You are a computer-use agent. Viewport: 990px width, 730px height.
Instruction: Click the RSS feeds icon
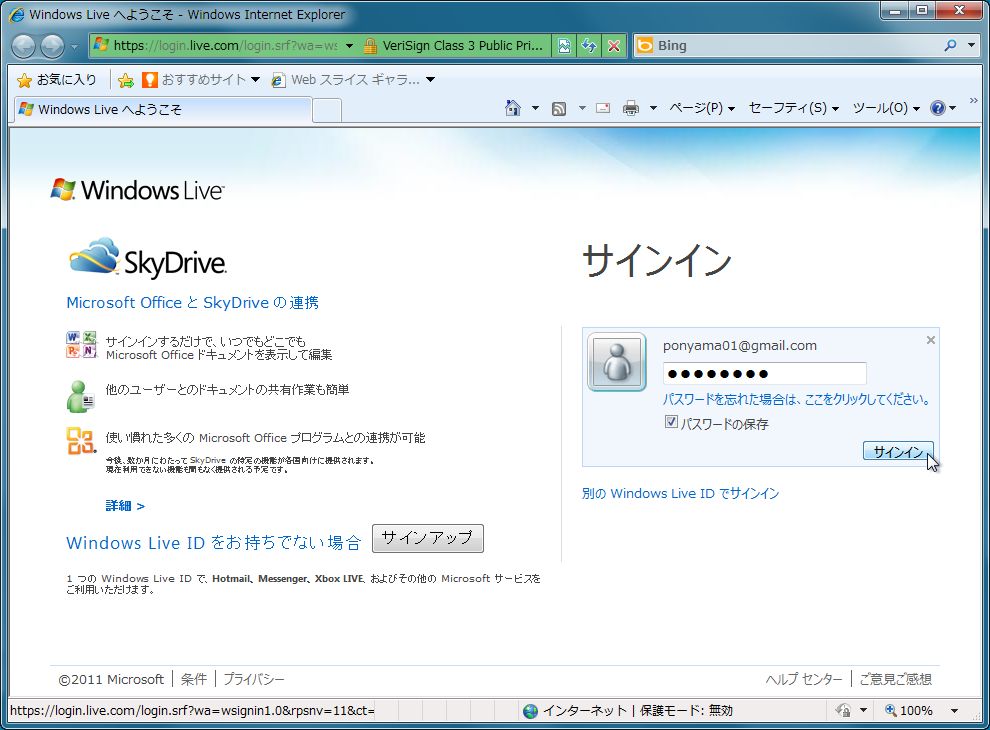tap(559, 109)
